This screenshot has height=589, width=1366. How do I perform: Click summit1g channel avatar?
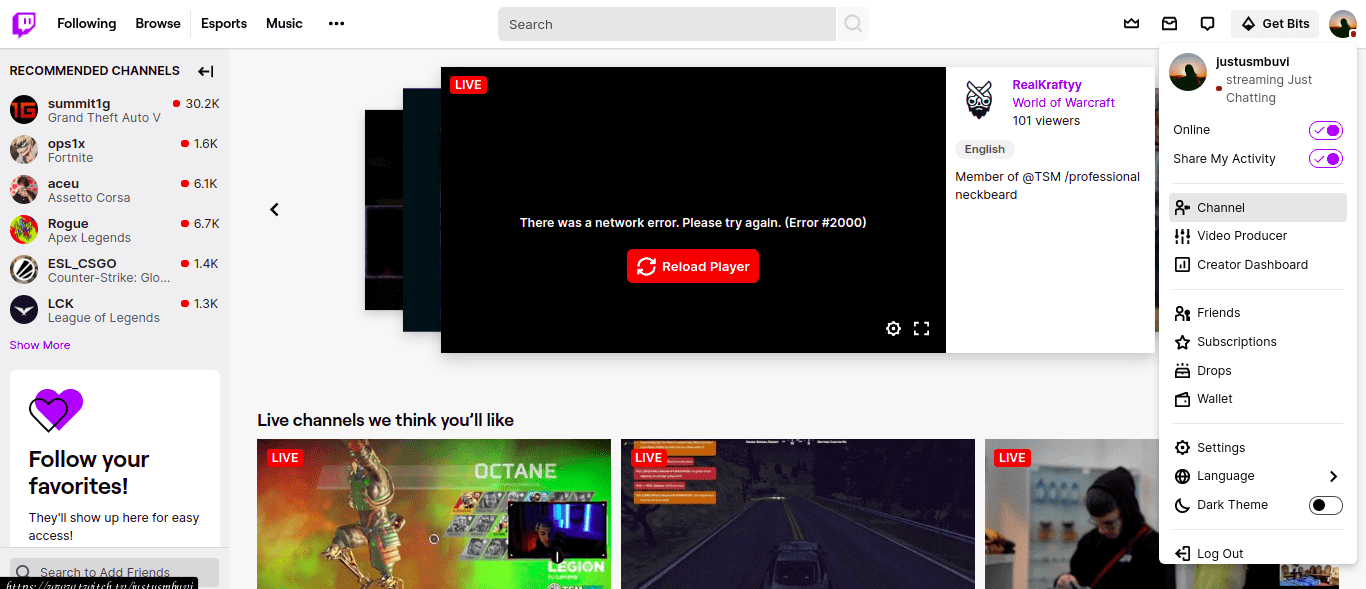[24, 110]
